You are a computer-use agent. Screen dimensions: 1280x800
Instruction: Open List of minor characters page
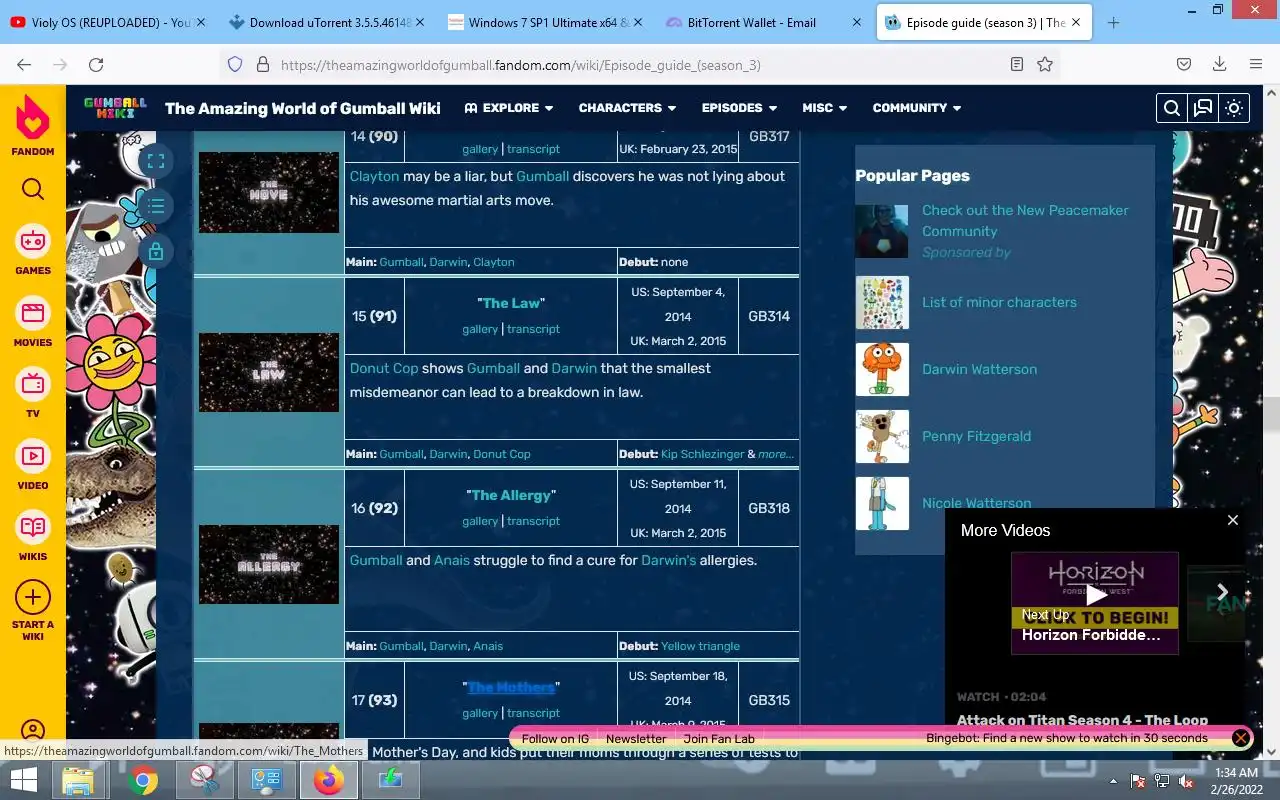click(999, 302)
